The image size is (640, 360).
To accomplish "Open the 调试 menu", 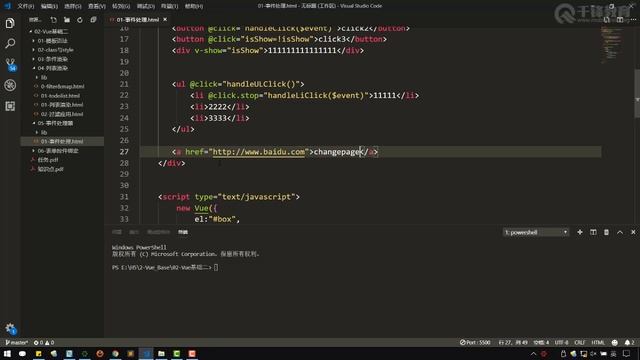I will click(x=145, y=6).
